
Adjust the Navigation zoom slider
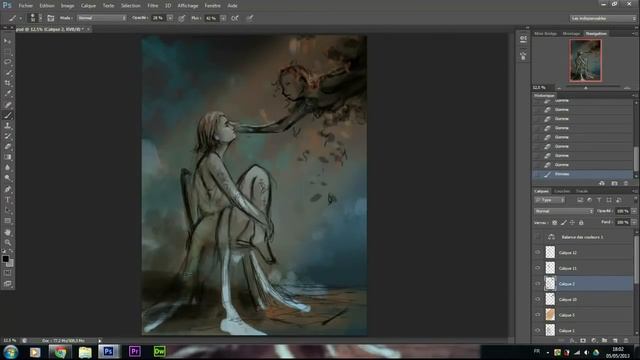coord(586,88)
